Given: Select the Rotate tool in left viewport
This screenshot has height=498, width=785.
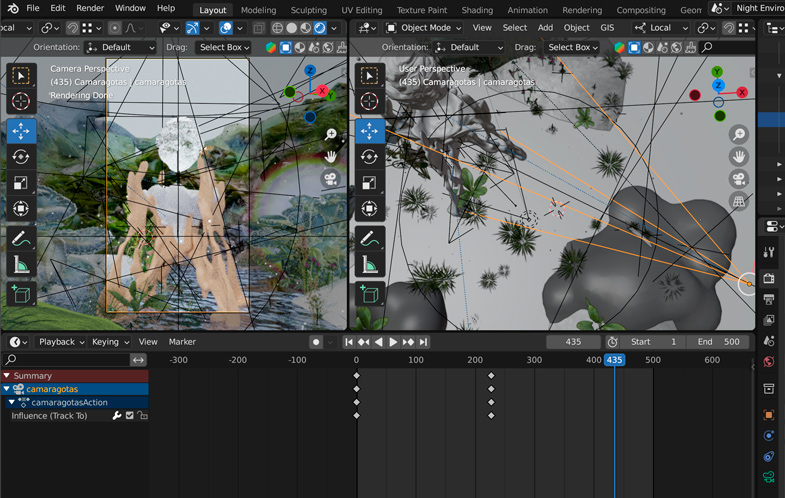Looking at the screenshot, I should click(21, 157).
